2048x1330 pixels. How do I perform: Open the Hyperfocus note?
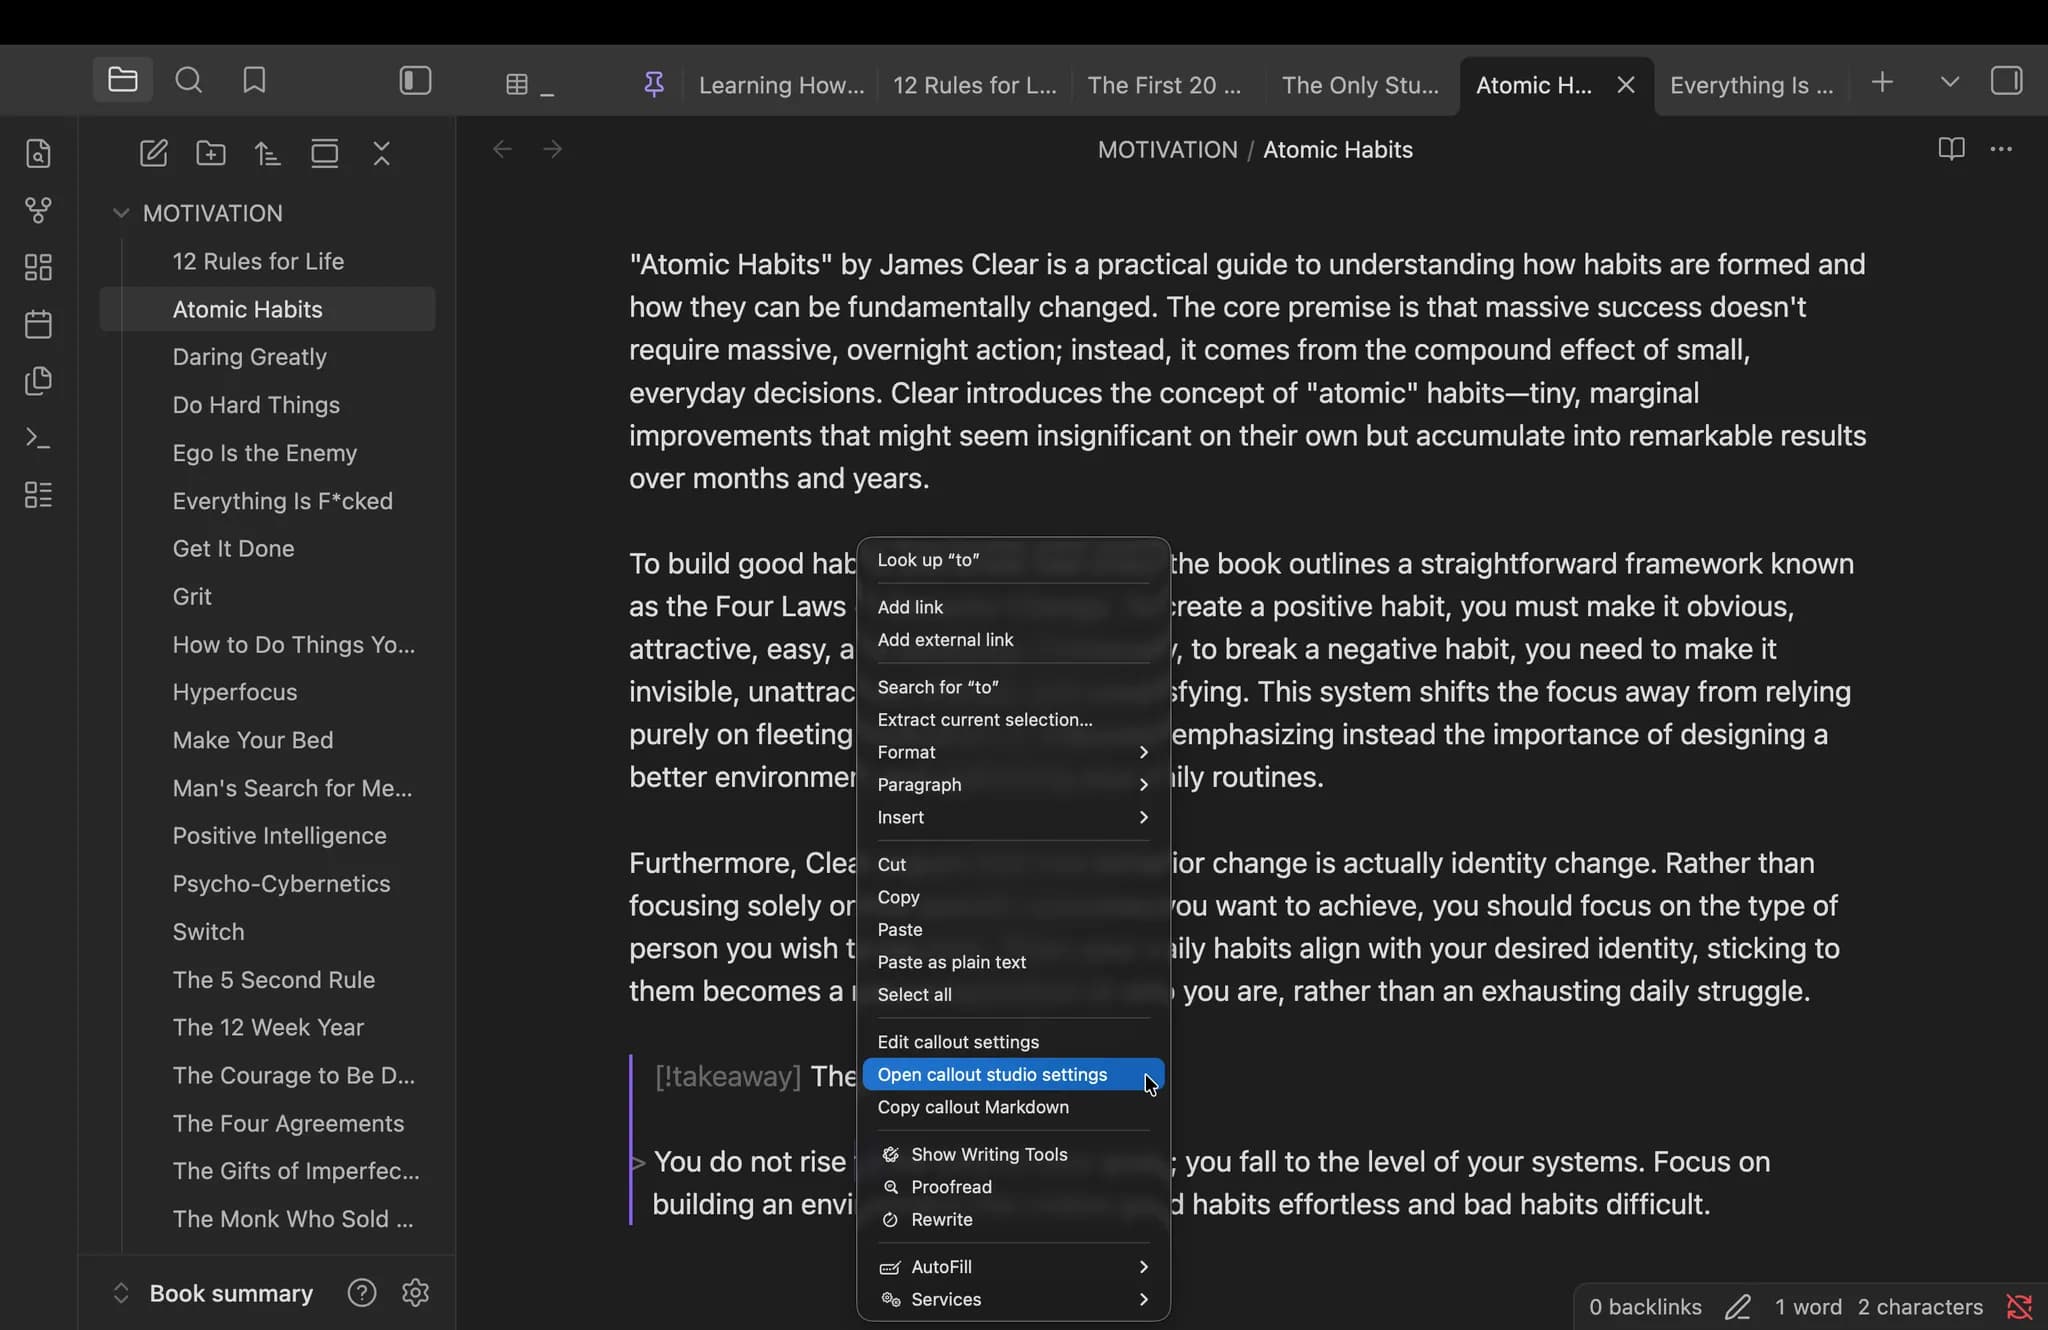point(268,692)
